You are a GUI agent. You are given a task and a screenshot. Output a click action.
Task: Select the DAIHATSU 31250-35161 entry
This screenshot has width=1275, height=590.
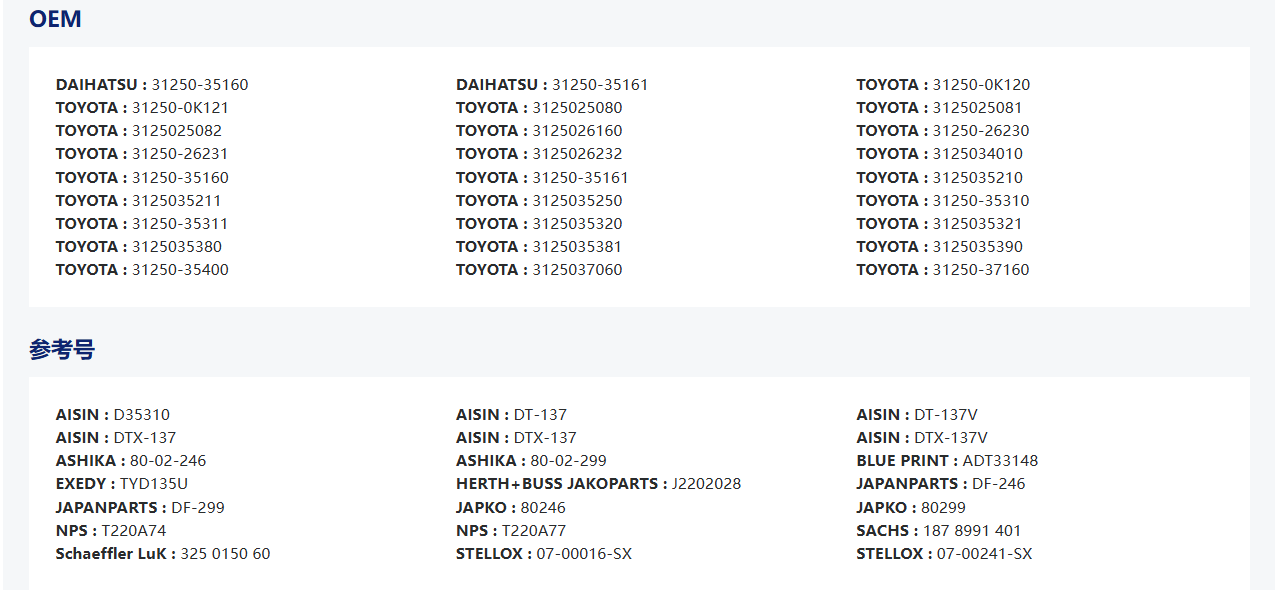click(552, 85)
